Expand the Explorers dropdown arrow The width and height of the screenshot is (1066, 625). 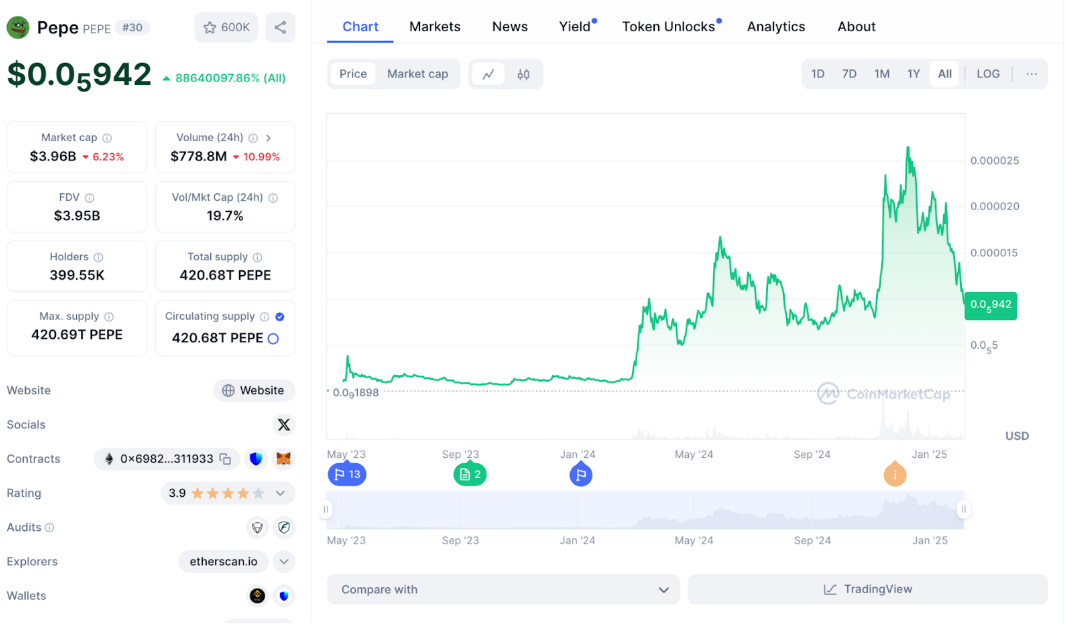pos(284,562)
